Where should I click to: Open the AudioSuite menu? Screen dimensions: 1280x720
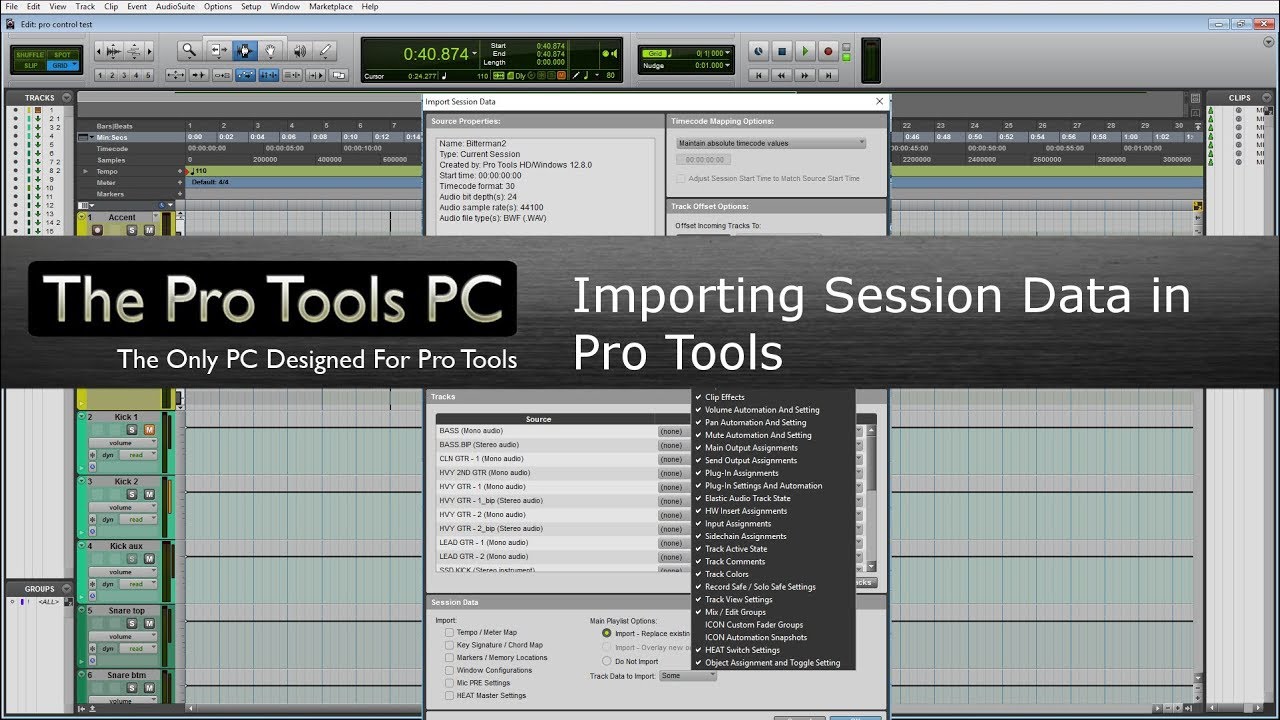(175, 6)
